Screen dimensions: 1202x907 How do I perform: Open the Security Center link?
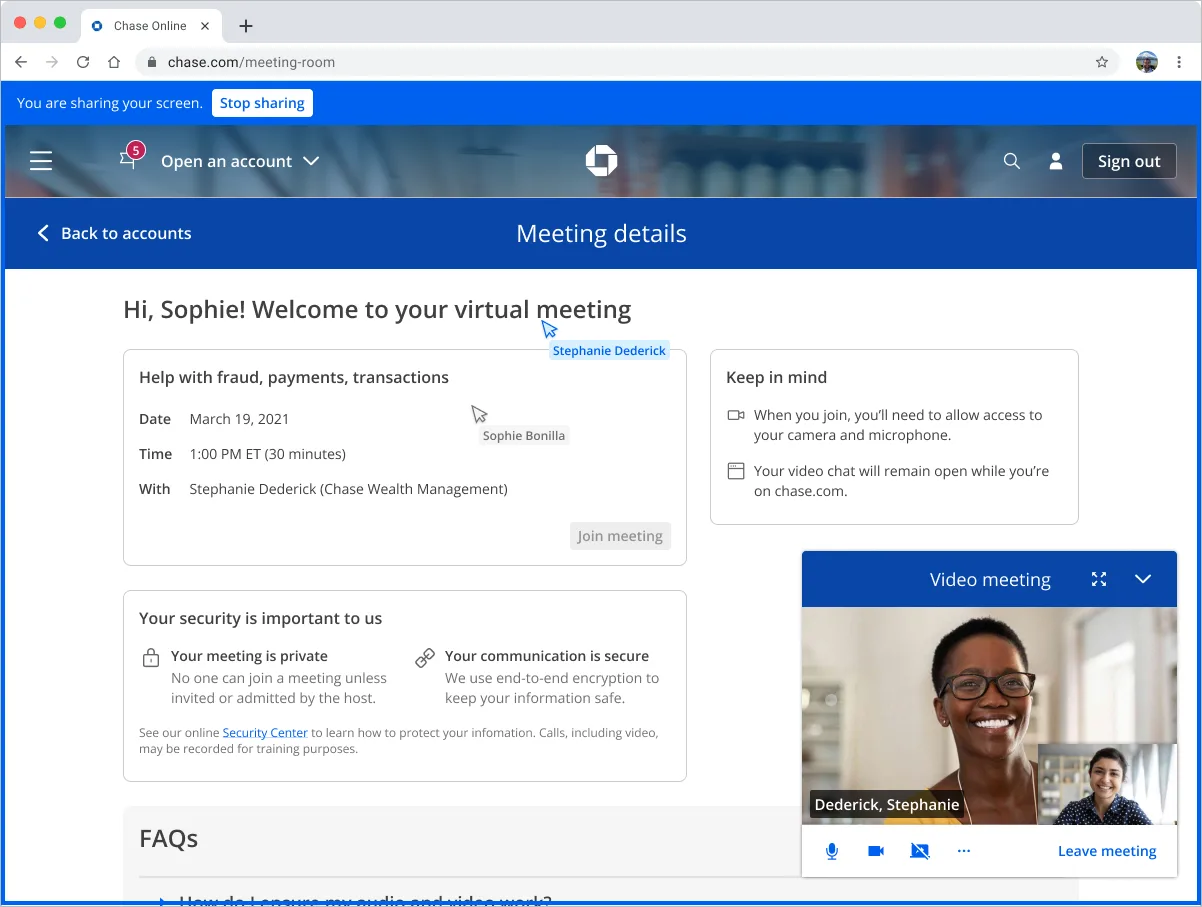[265, 733]
